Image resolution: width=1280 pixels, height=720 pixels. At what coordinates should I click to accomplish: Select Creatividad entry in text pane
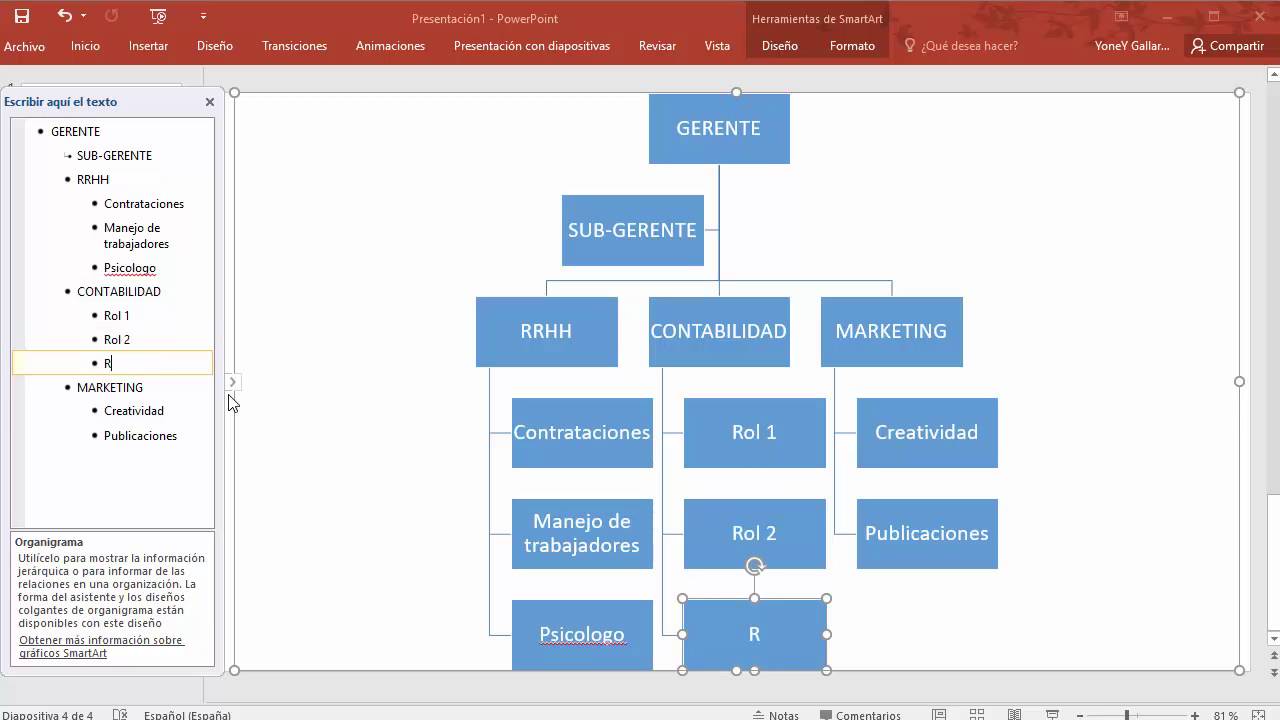coord(134,411)
